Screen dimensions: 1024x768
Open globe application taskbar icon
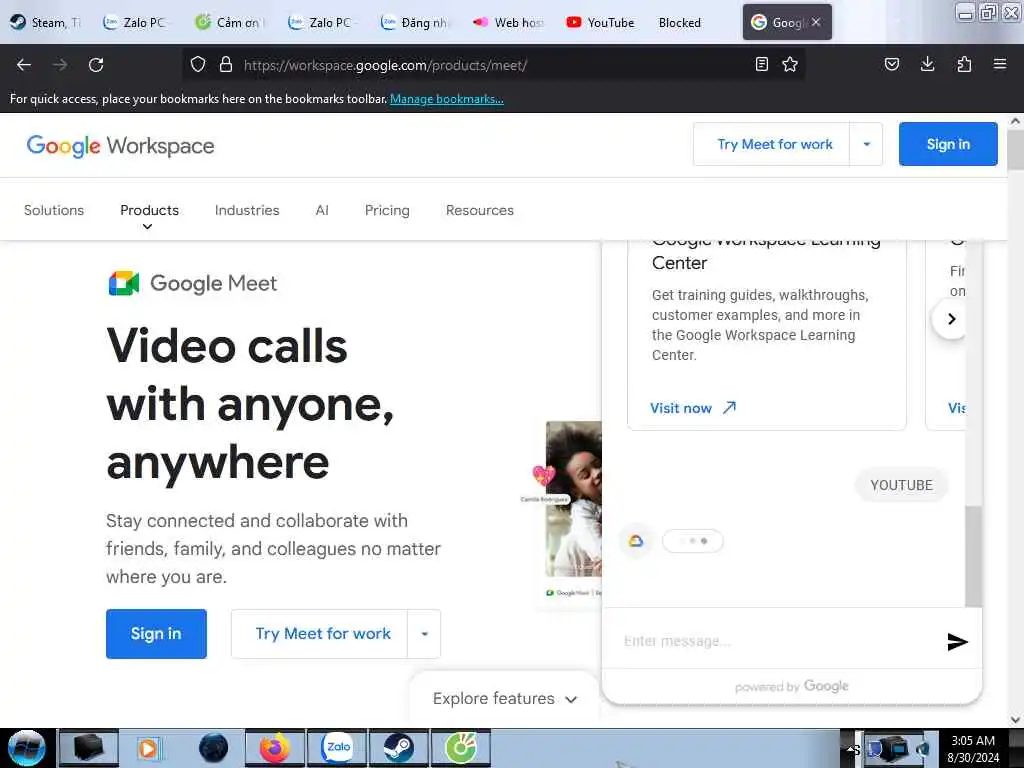[213, 748]
